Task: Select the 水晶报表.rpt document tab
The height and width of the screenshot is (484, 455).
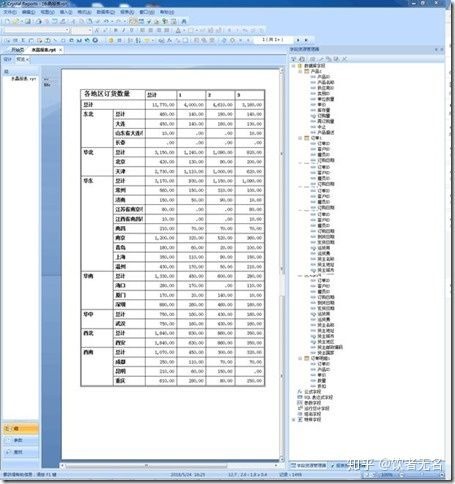Action: click(44, 50)
